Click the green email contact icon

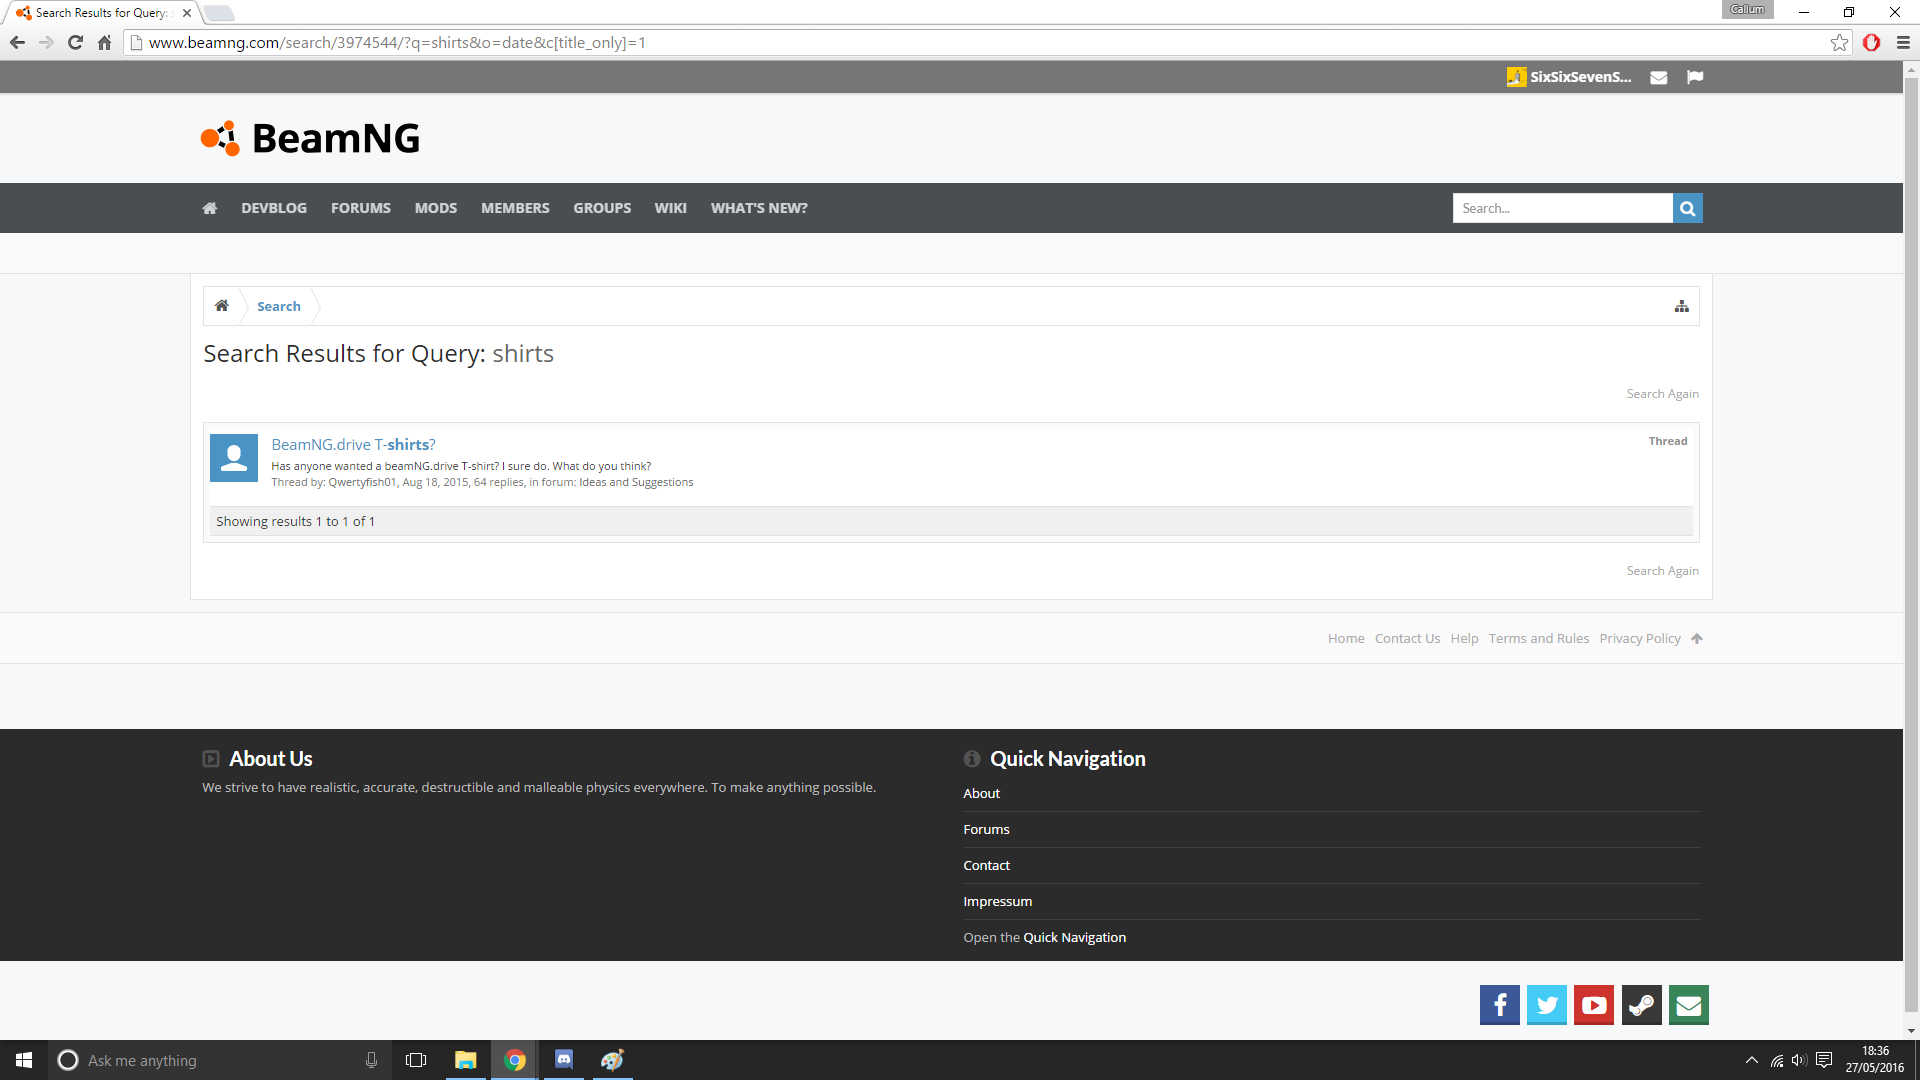1688,1005
